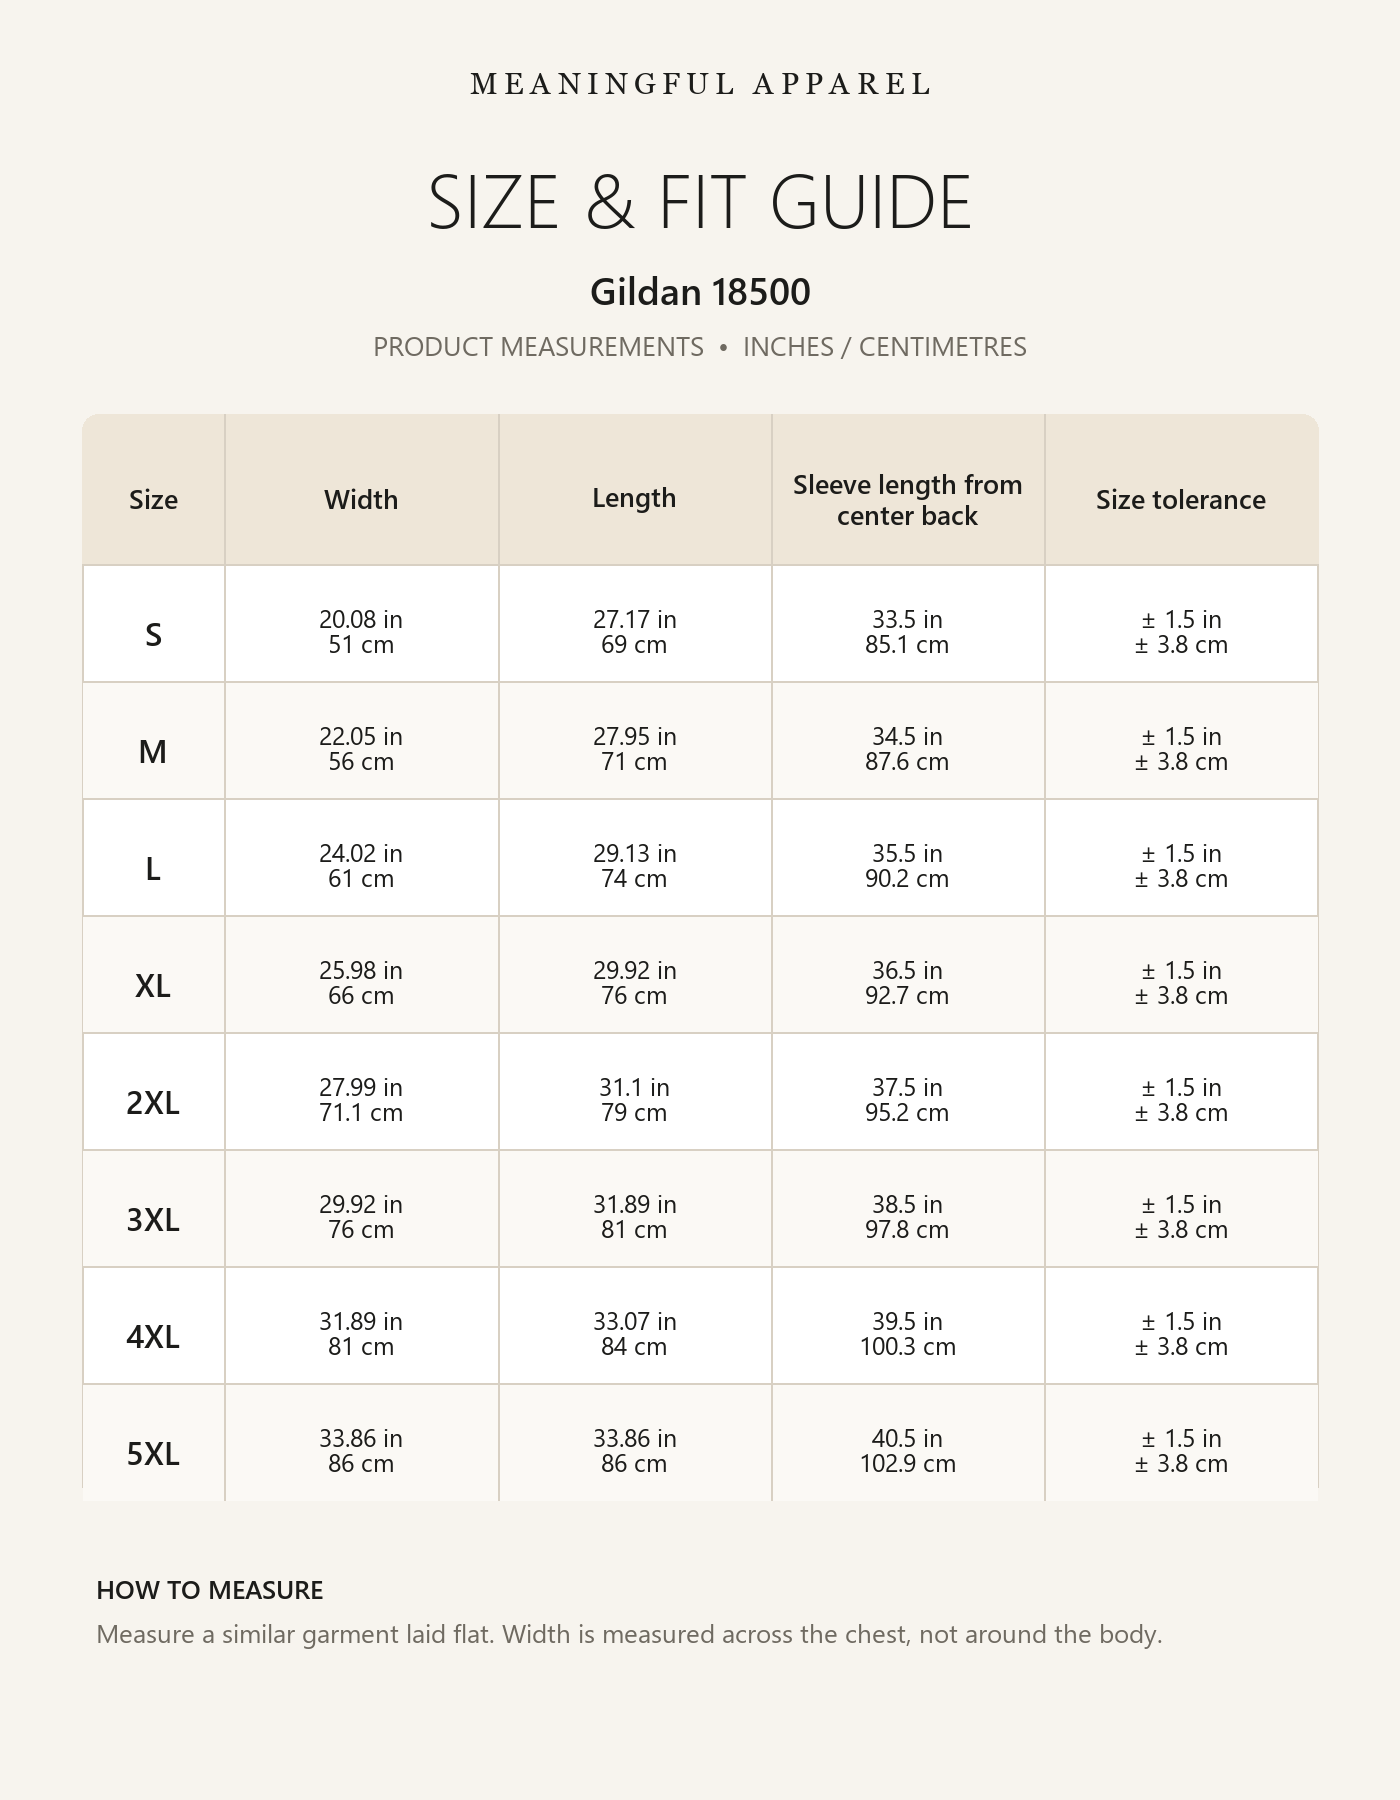
Task: Select the Width column header
Action: [x=361, y=499]
